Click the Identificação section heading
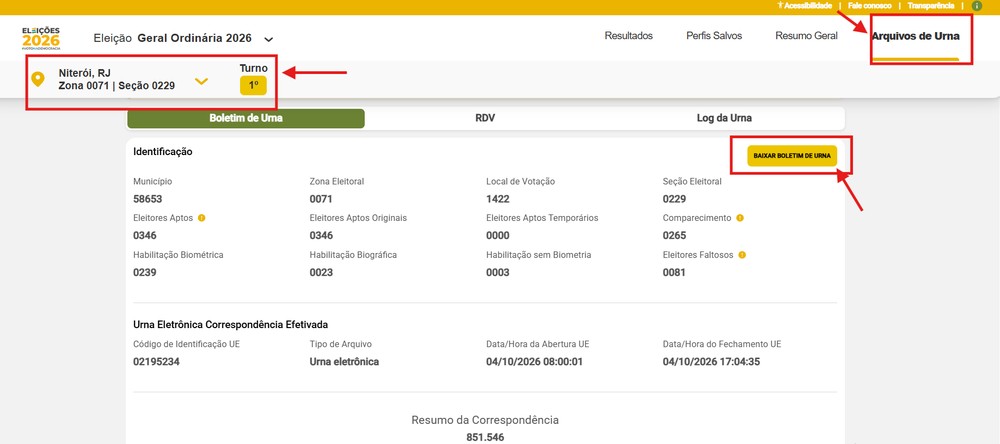1000x444 pixels. [163, 152]
